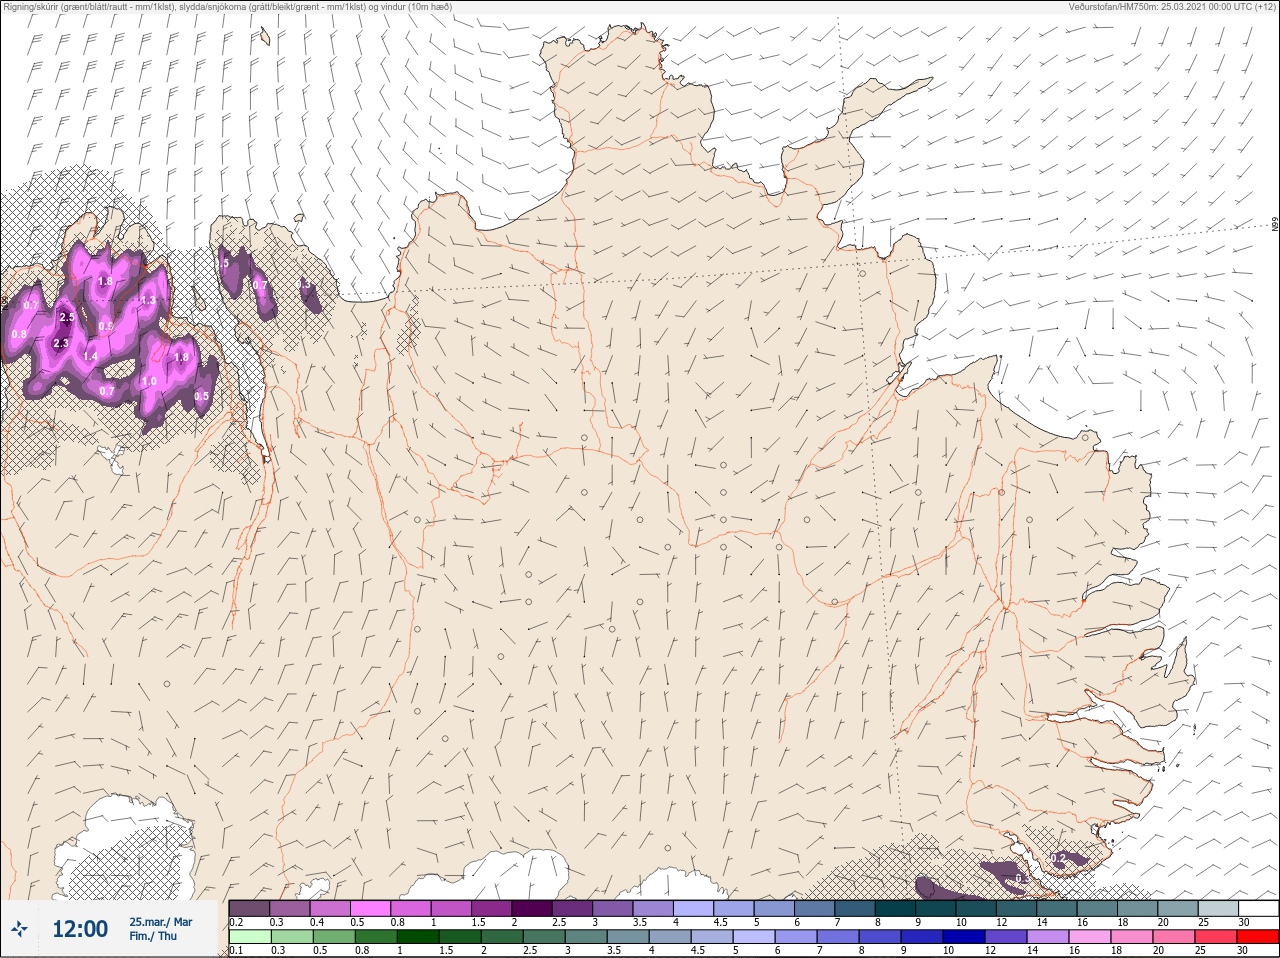Select the 0.8 snowfall value label

click(19, 334)
